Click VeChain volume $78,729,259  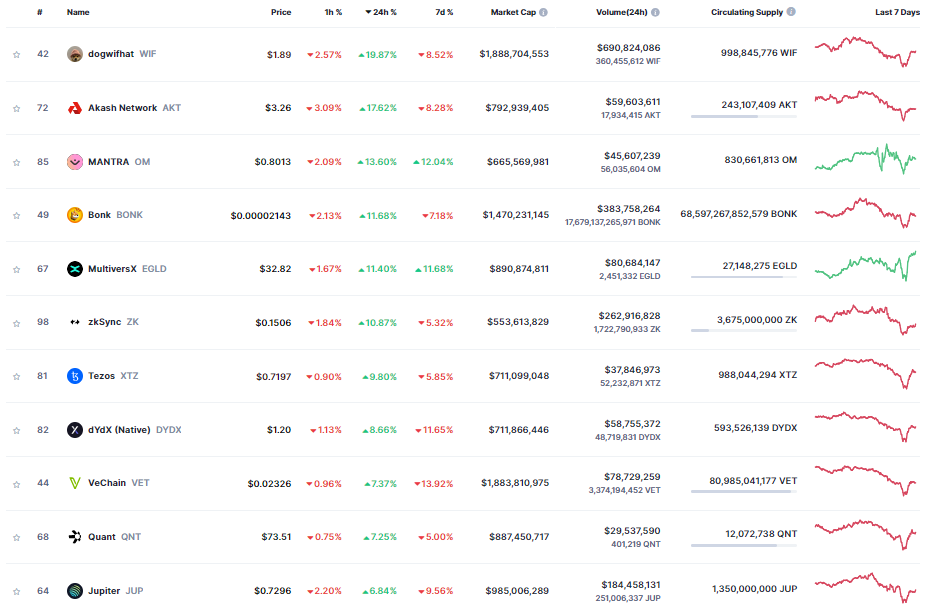click(x=632, y=477)
